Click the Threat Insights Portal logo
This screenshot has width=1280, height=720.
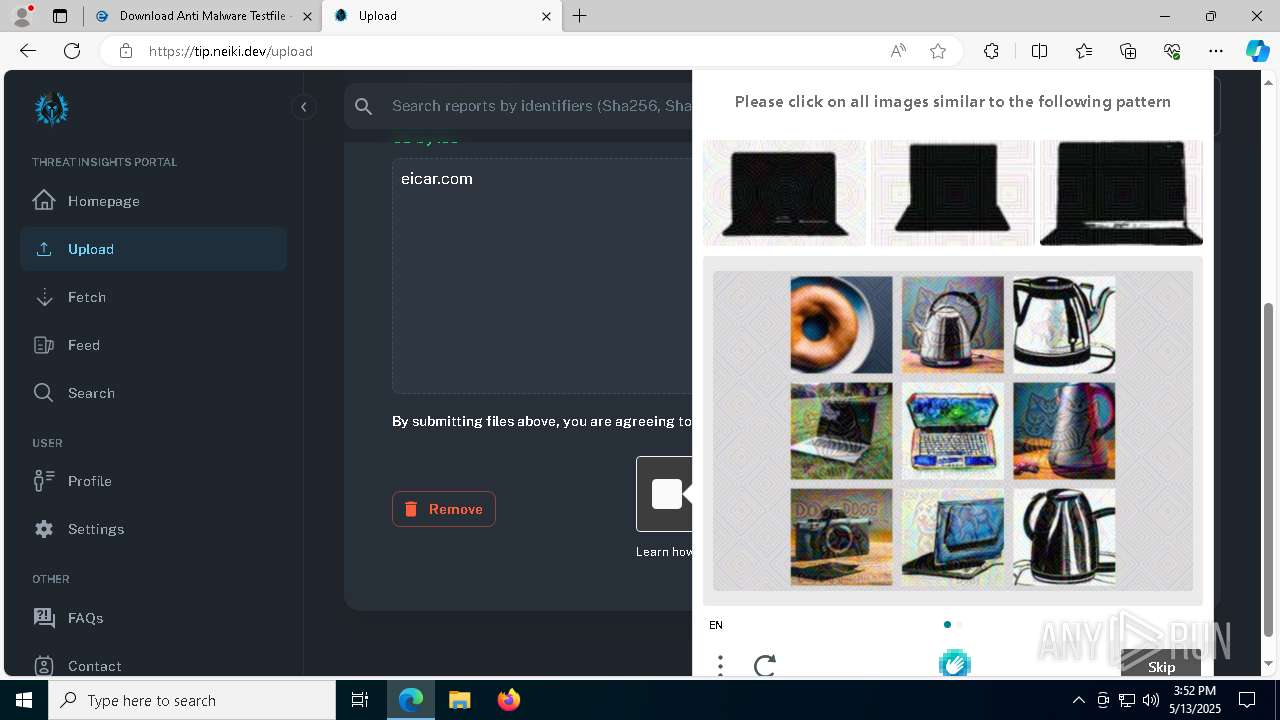point(51,108)
